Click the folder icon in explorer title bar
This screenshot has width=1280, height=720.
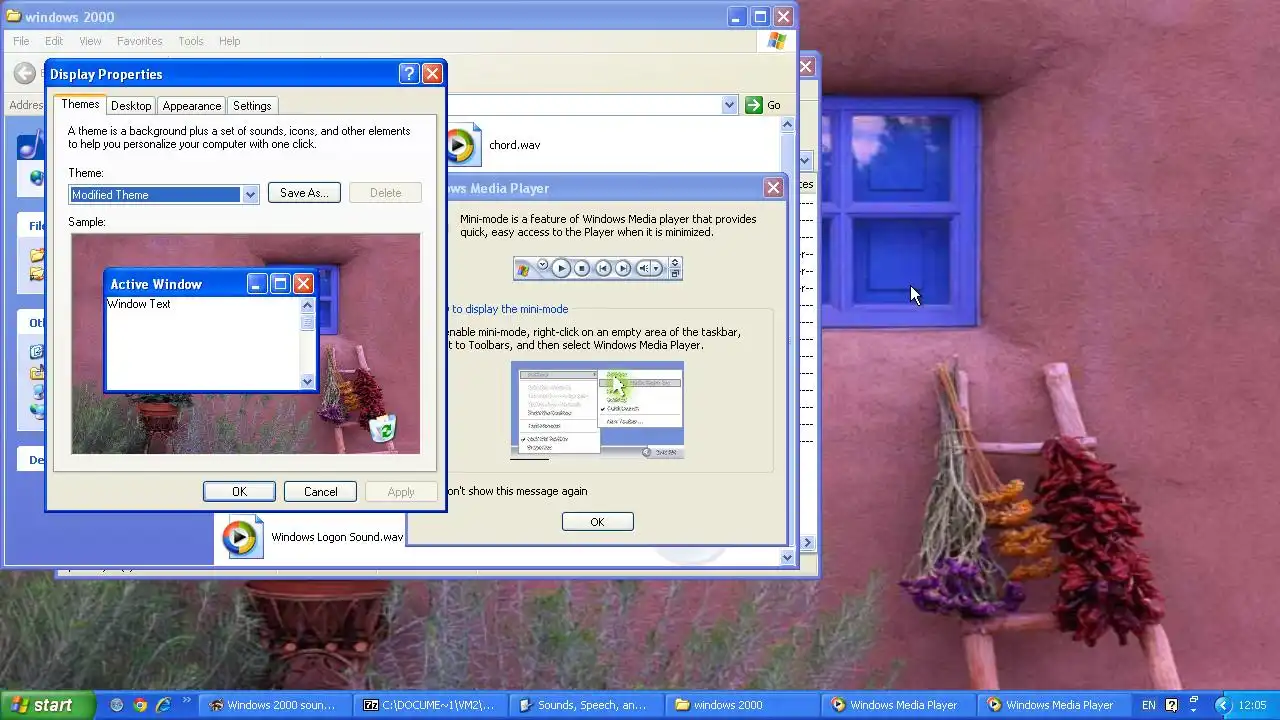tap(14, 16)
